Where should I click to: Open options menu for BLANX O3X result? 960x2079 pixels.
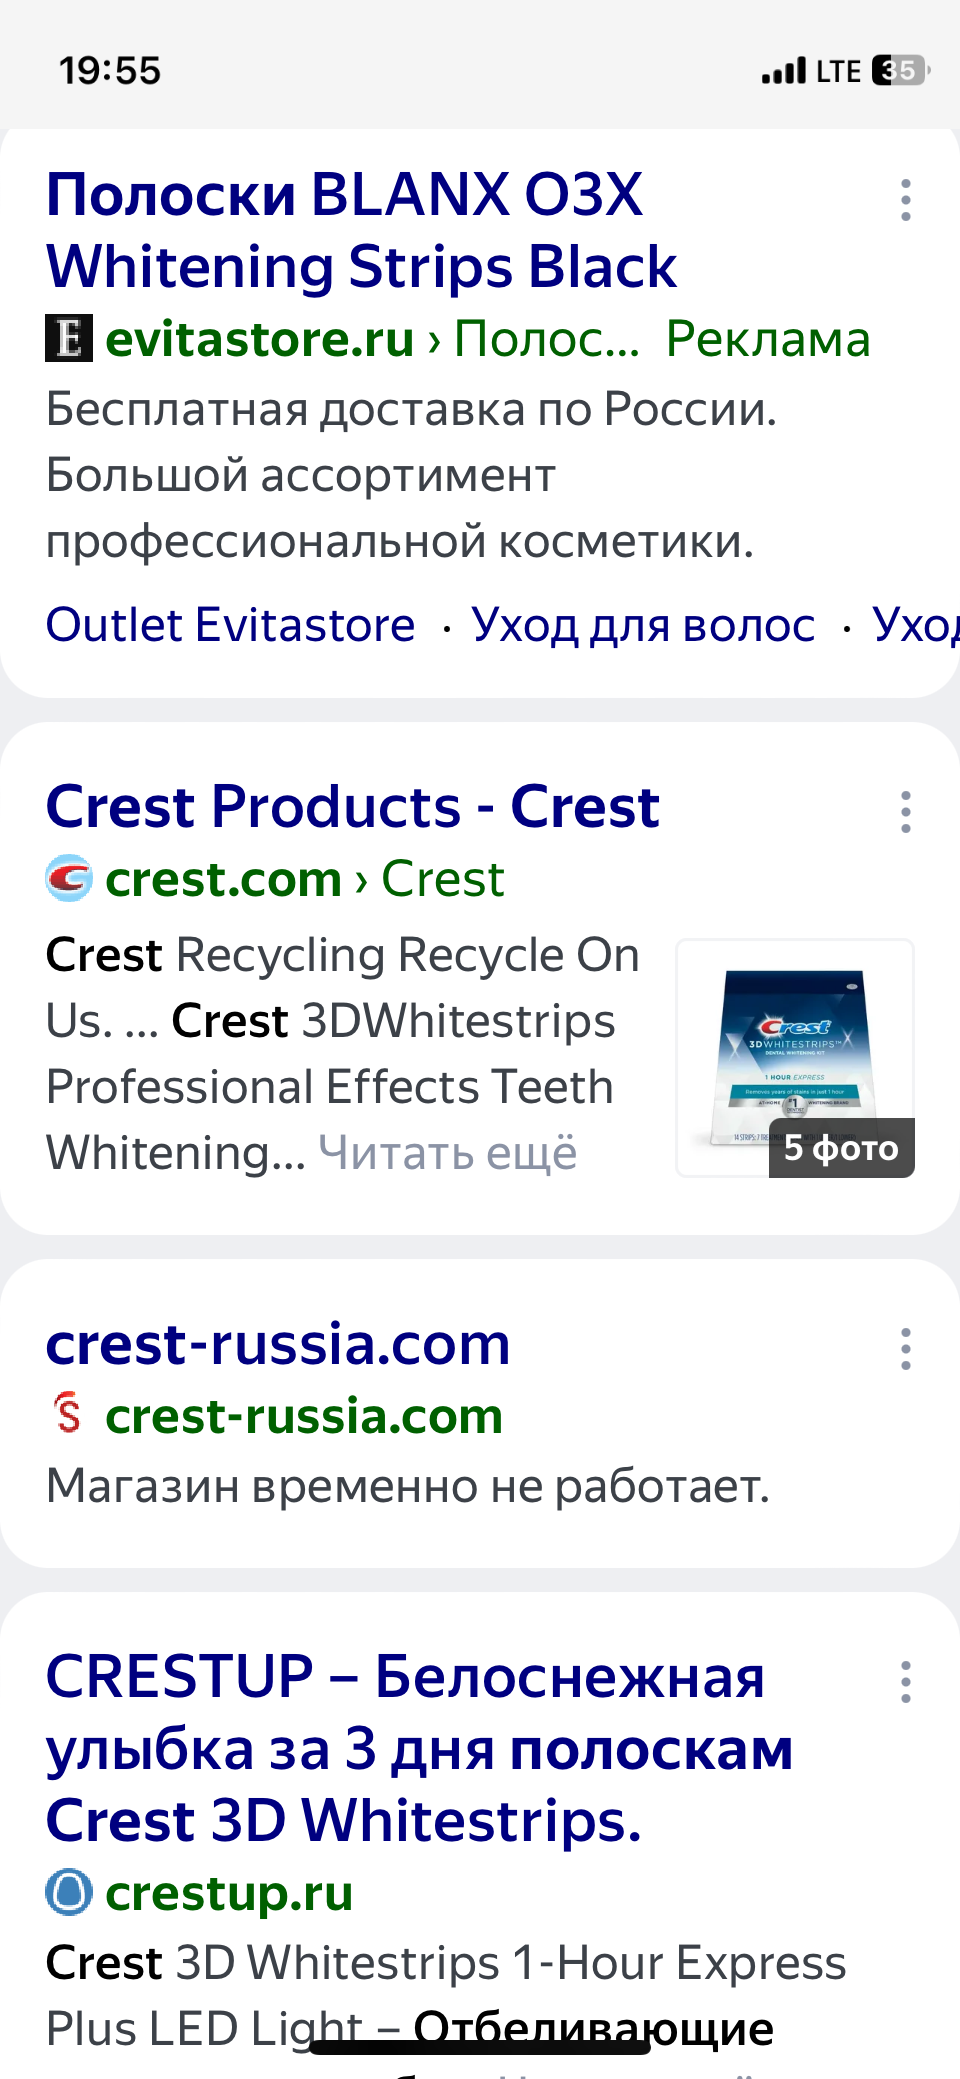tap(906, 200)
